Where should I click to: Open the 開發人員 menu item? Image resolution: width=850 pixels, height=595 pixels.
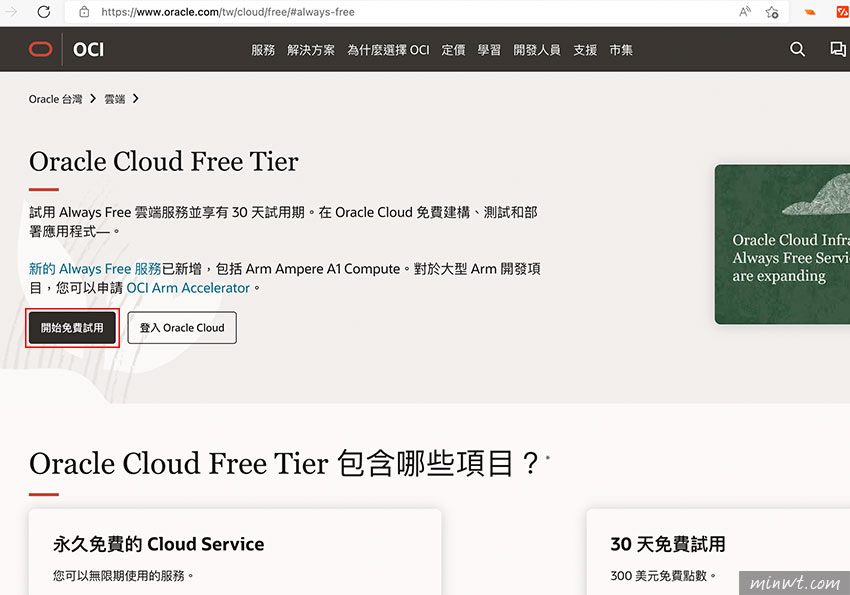pyautogui.click(x=537, y=50)
